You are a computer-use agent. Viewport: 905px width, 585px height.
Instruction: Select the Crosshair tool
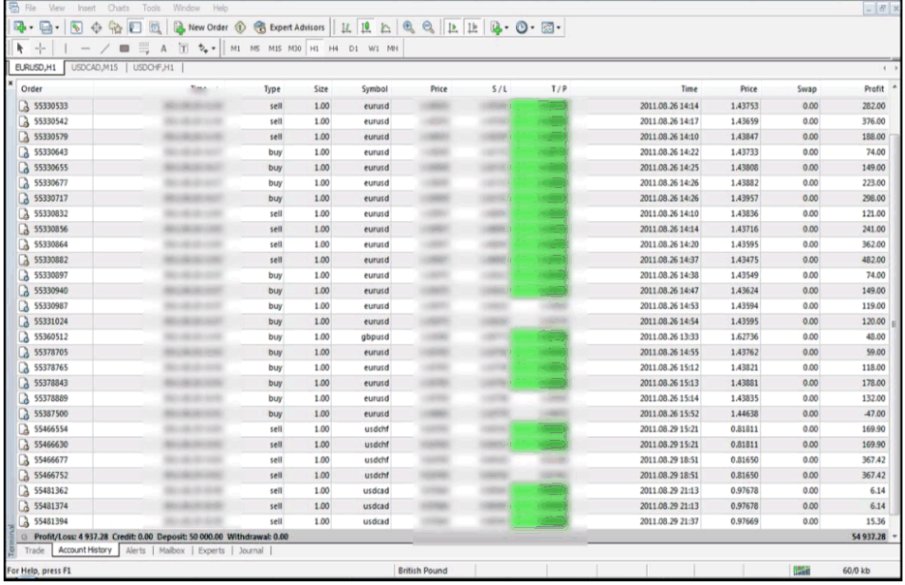coord(40,48)
